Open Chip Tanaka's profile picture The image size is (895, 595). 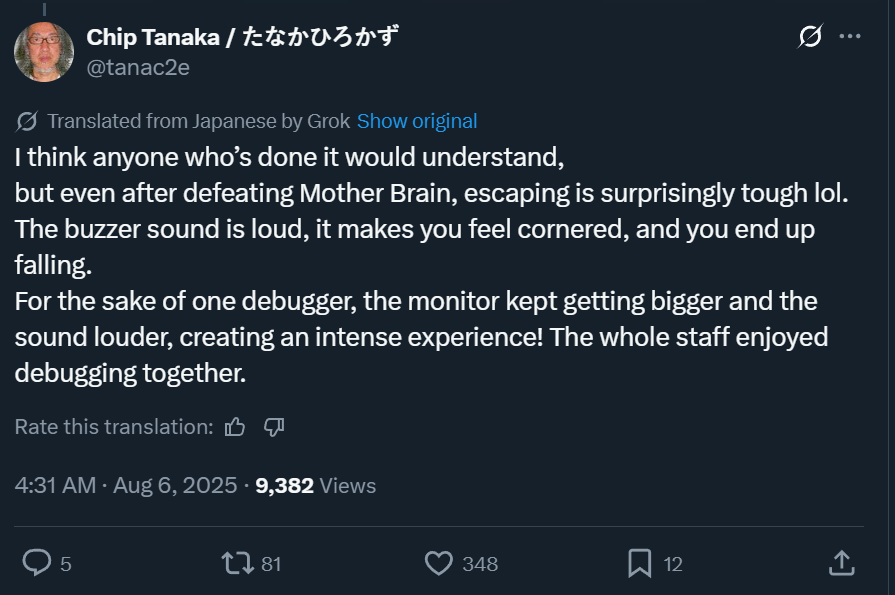tap(44, 52)
